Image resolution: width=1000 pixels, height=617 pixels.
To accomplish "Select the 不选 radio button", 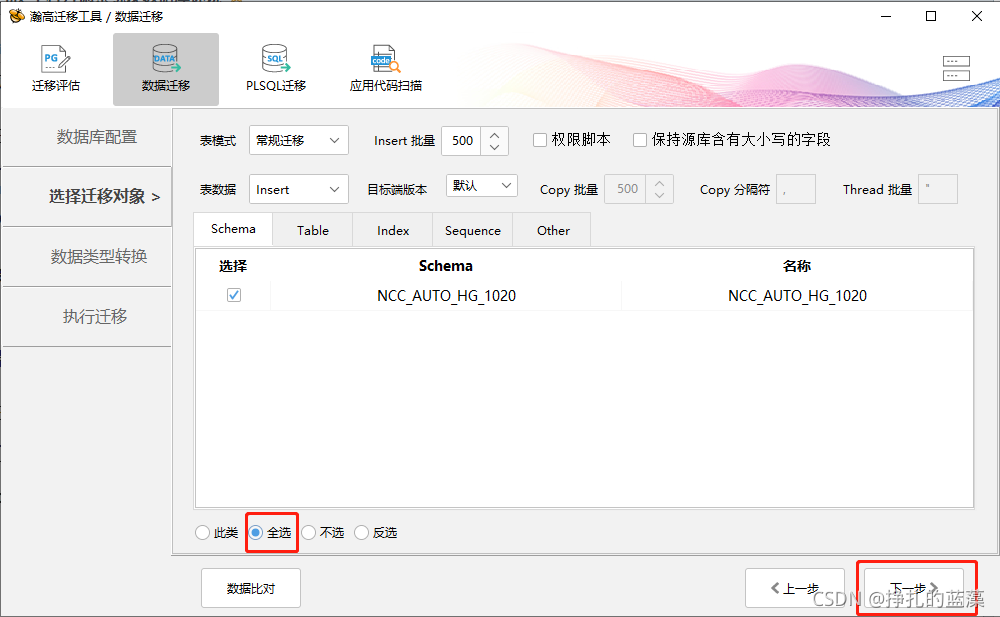I will coord(309,532).
